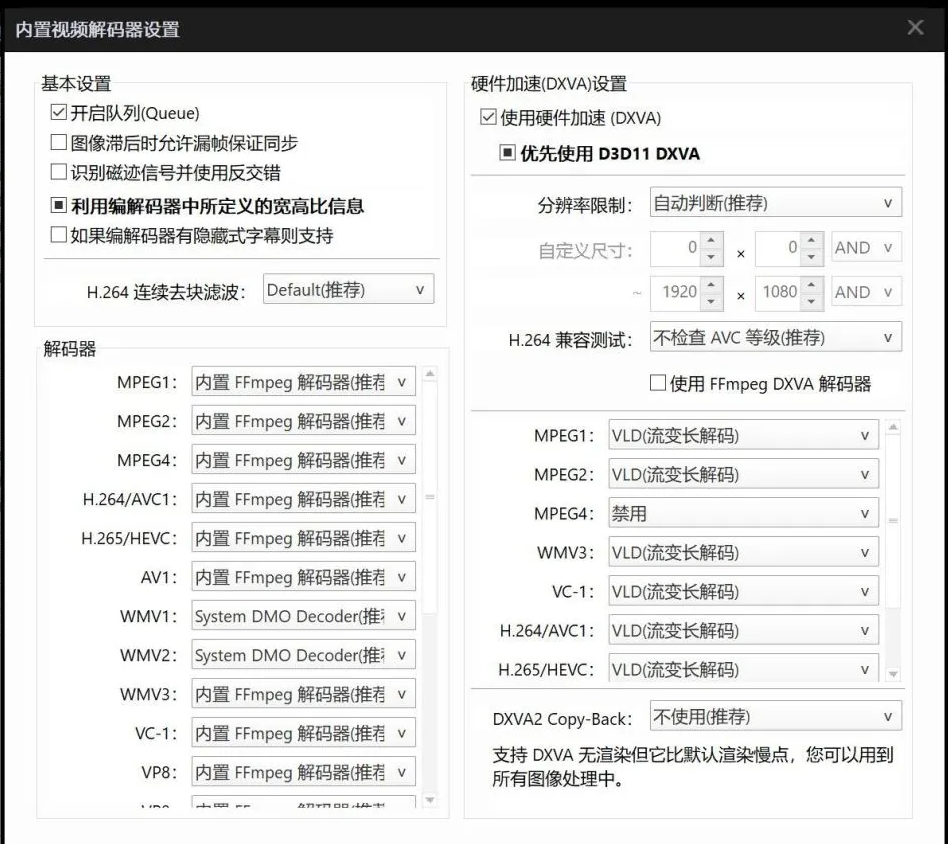
Task: Open DXVA WMV3 VLD dropdown
Action: tap(743, 552)
